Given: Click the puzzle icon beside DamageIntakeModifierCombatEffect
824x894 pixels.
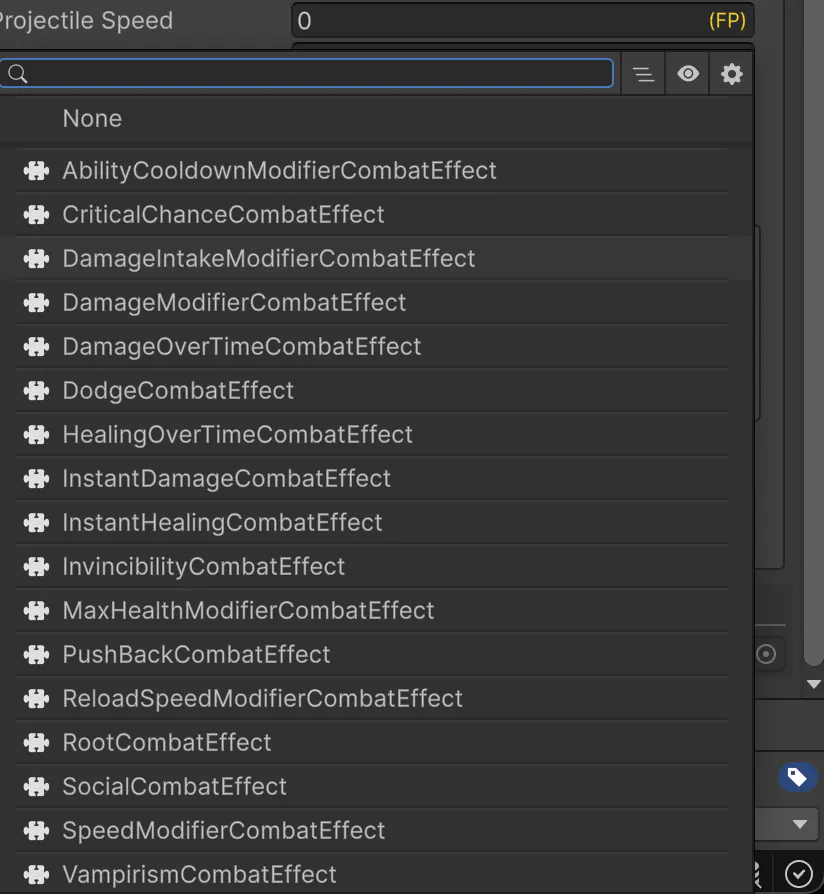Looking at the screenshot, I should [36, 258].
